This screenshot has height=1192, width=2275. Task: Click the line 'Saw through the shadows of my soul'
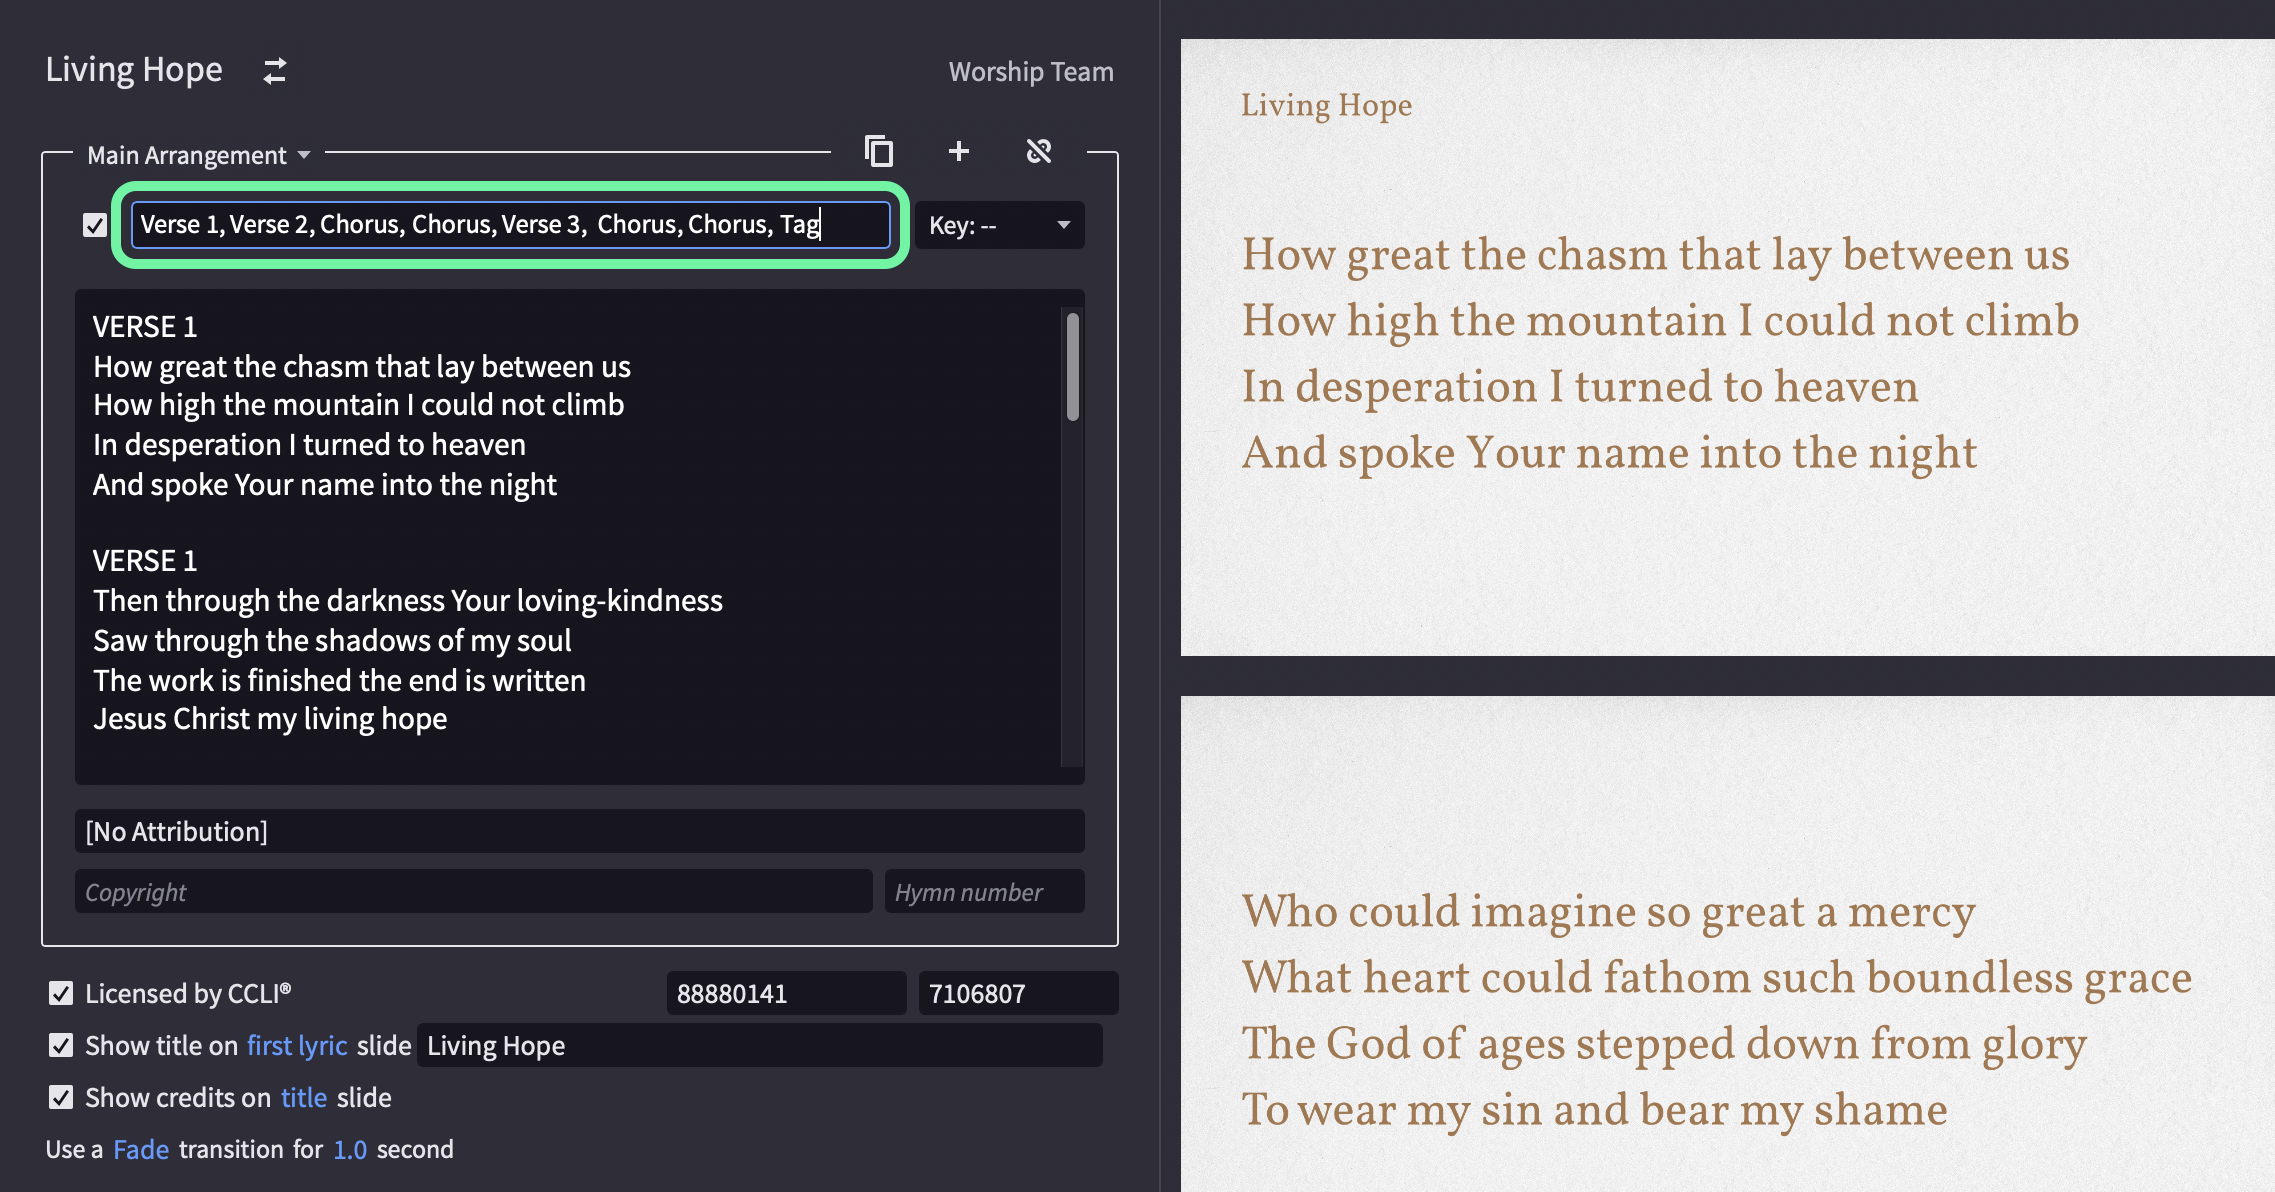(332, 640)
